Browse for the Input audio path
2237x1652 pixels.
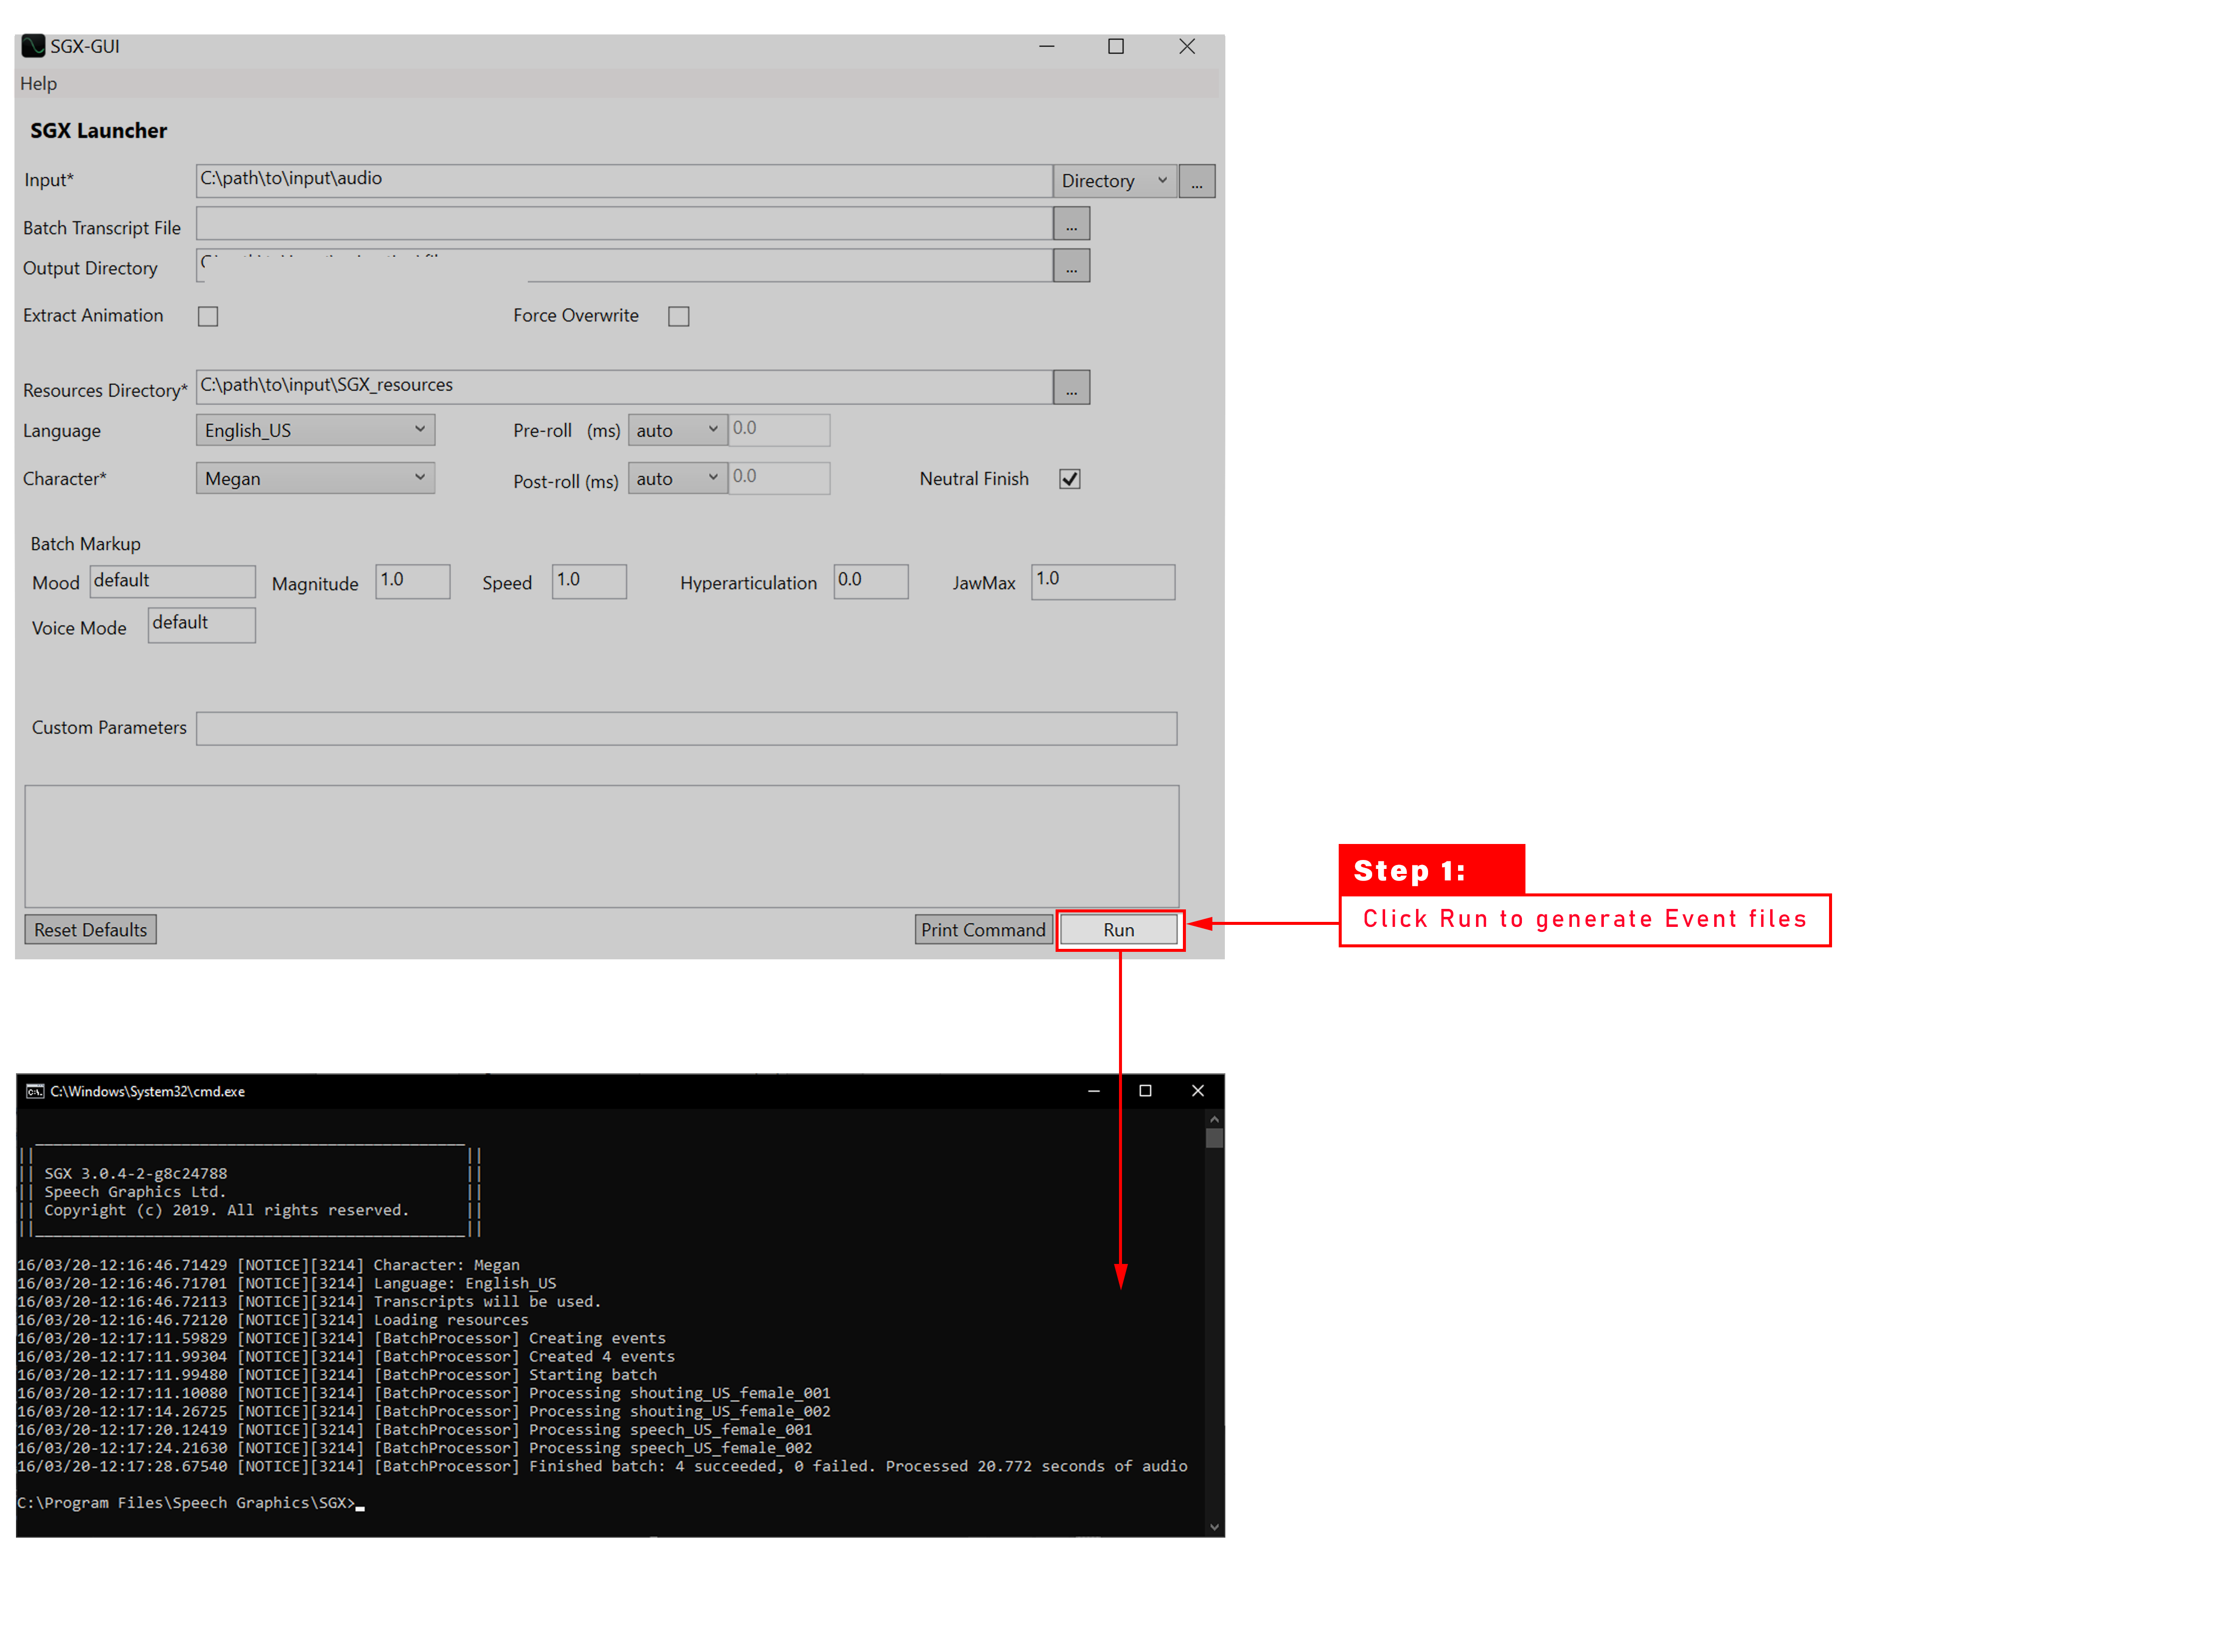coord(1197,181)
